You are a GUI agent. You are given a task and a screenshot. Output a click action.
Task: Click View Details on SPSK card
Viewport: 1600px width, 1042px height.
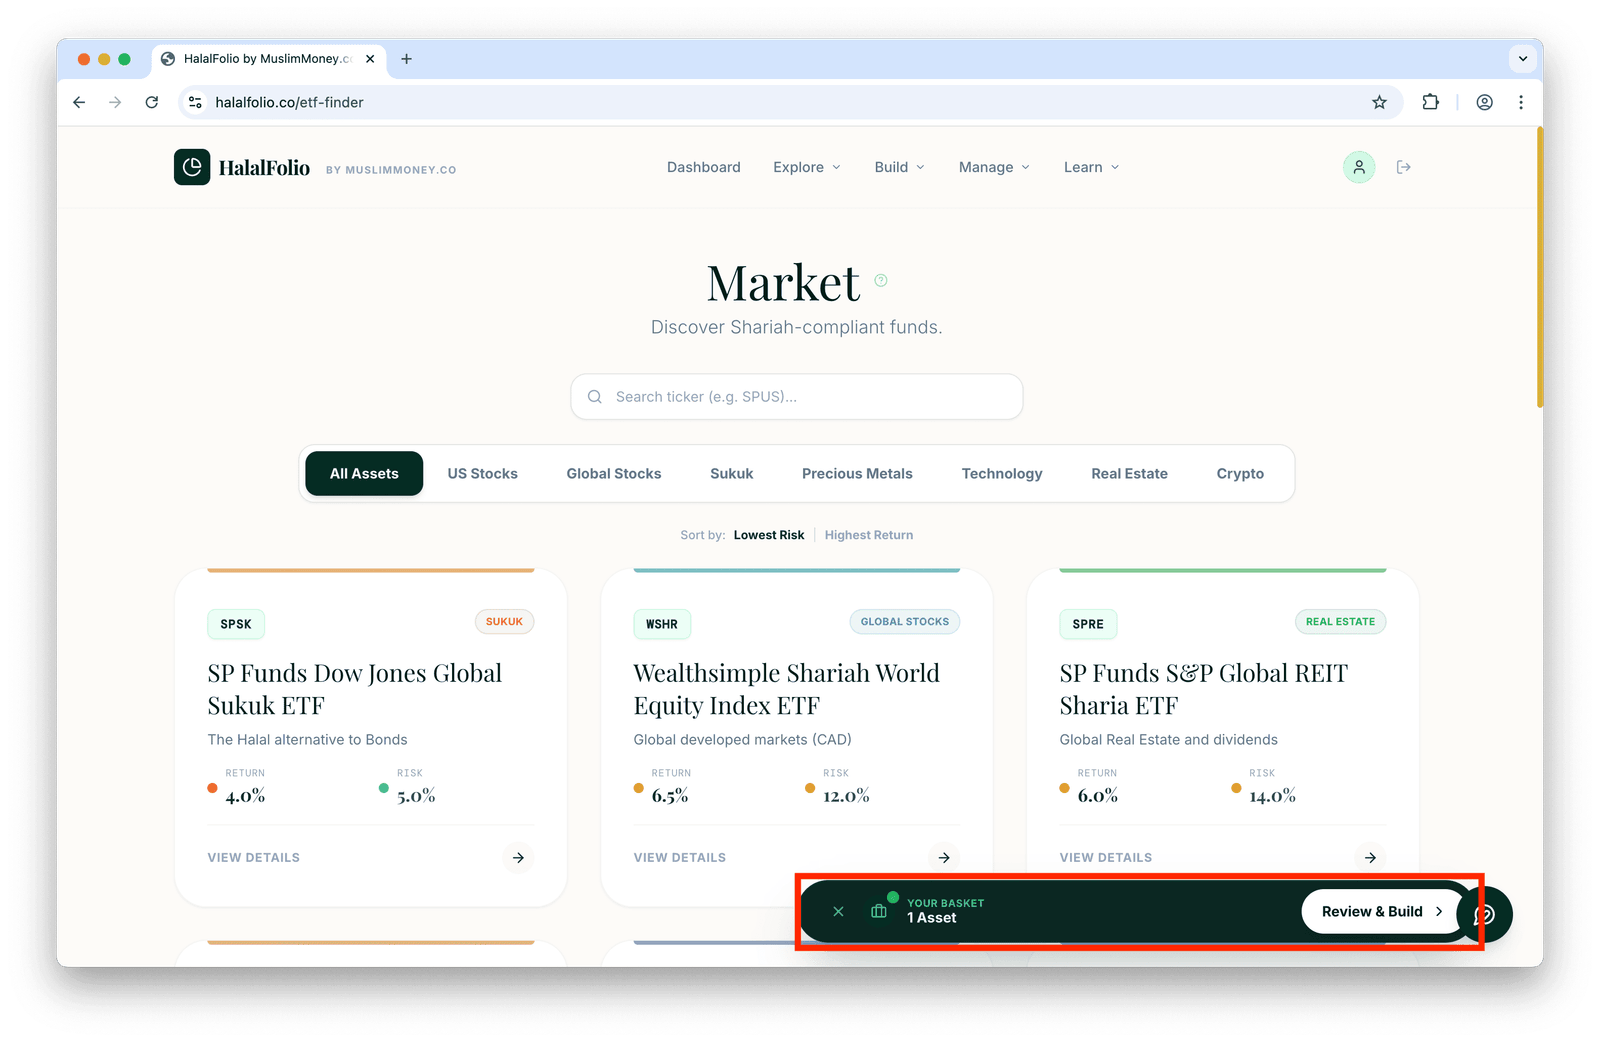[254, 858]
